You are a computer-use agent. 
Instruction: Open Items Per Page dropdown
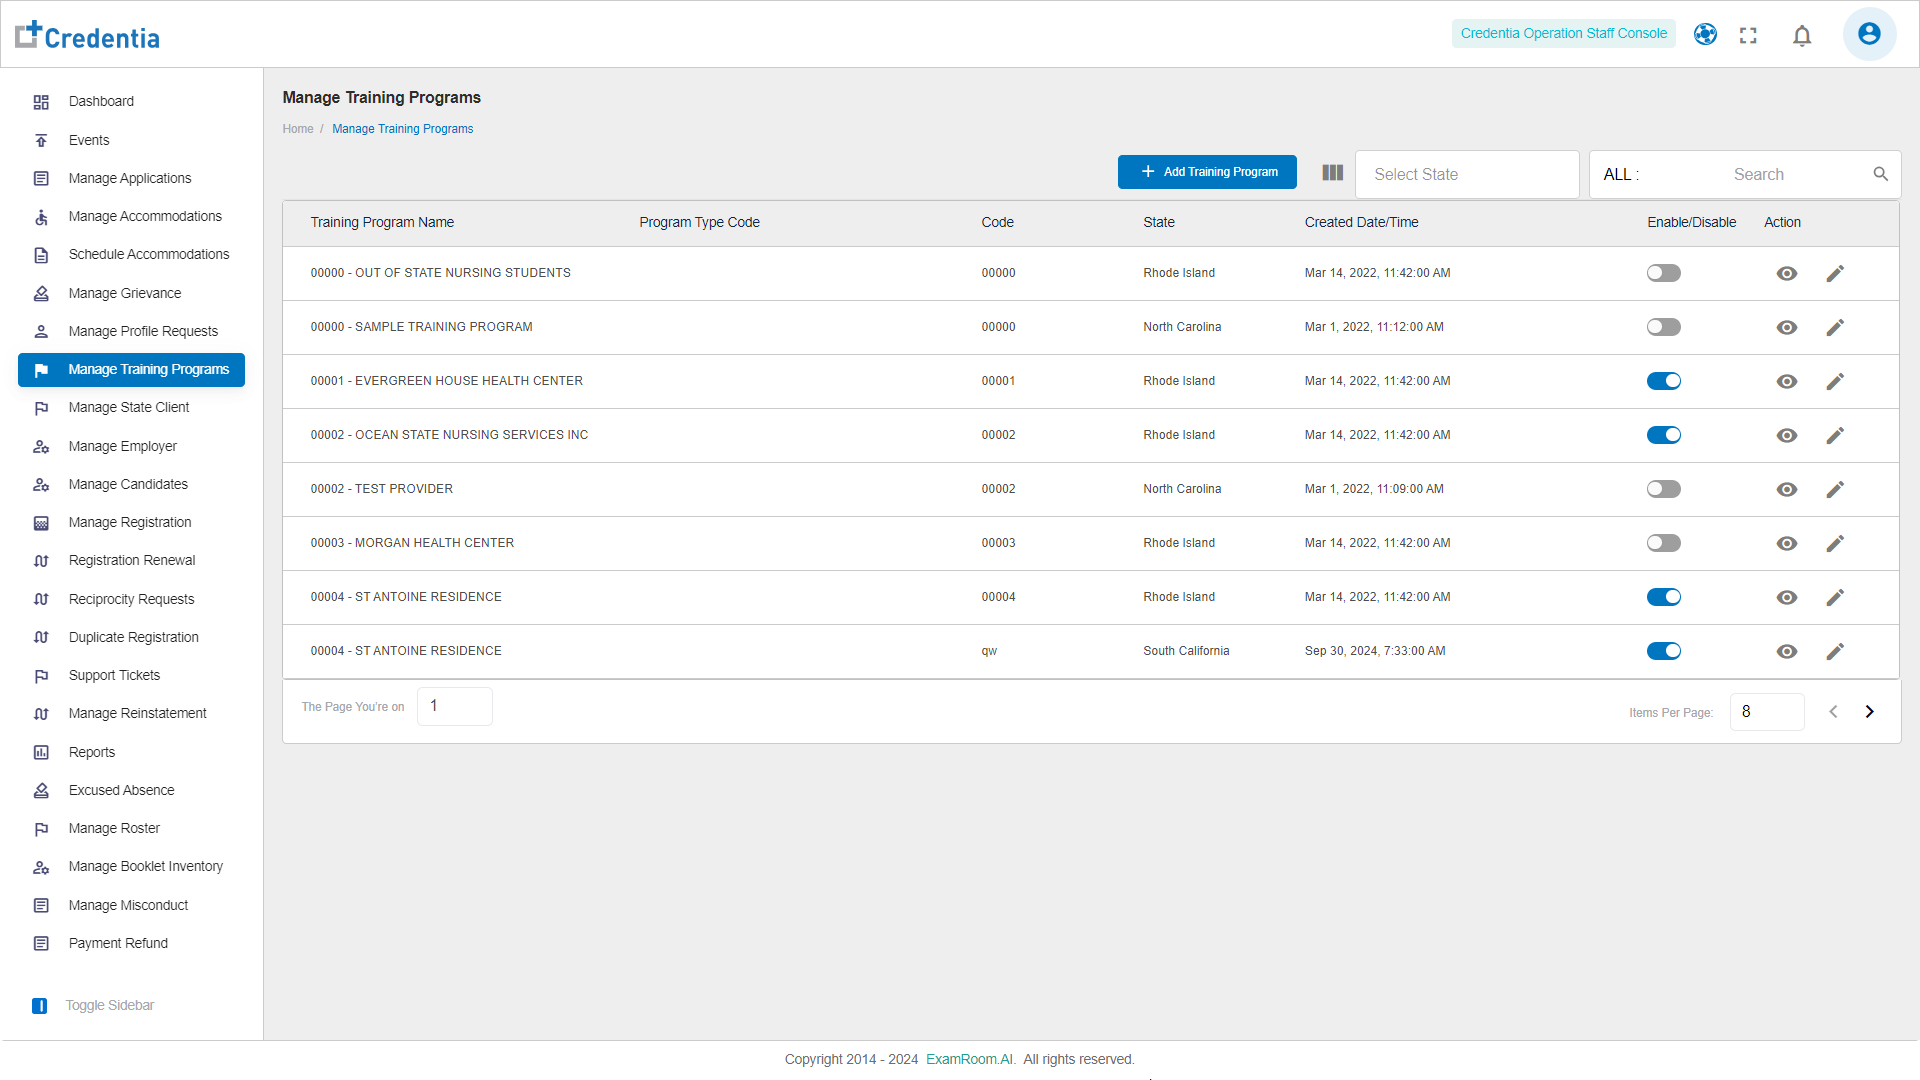pos(1766,712)
